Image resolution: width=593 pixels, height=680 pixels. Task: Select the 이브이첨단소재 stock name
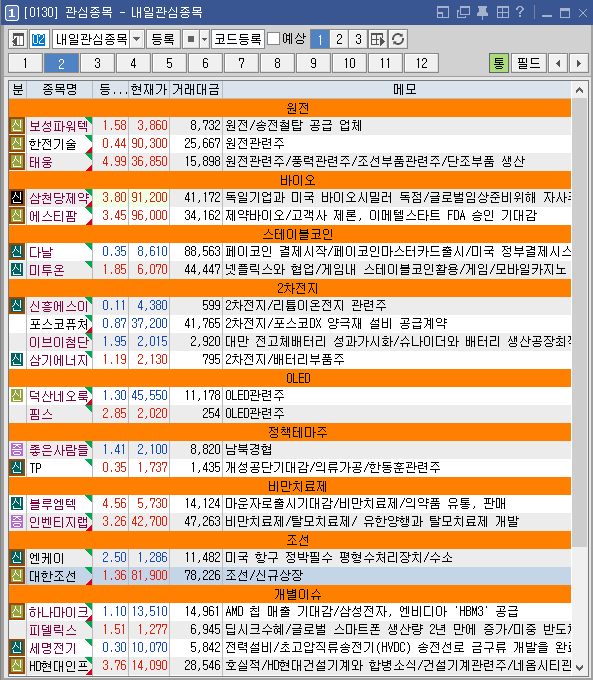[59, 342]
